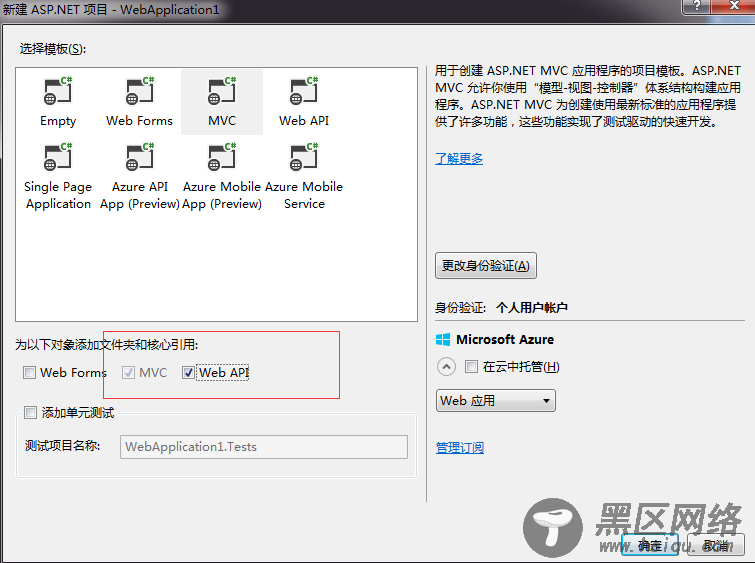Select Azure Mobile App (Preview) template icon
755x563 pixels.
[222, 157]
